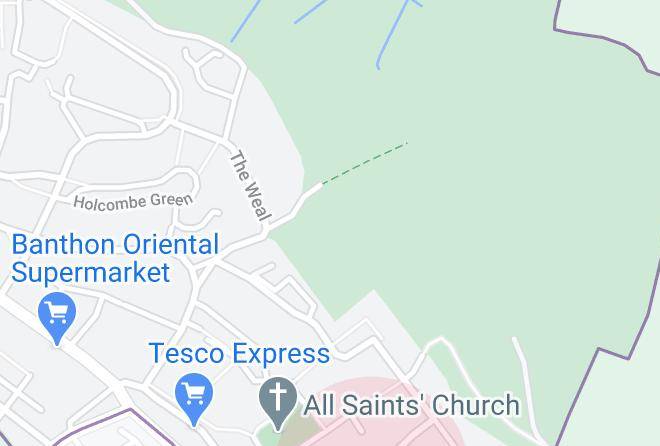Click the dashed green footpath in park
The image size is (660, 446).
pyautogui.click(x=365, y=163)
